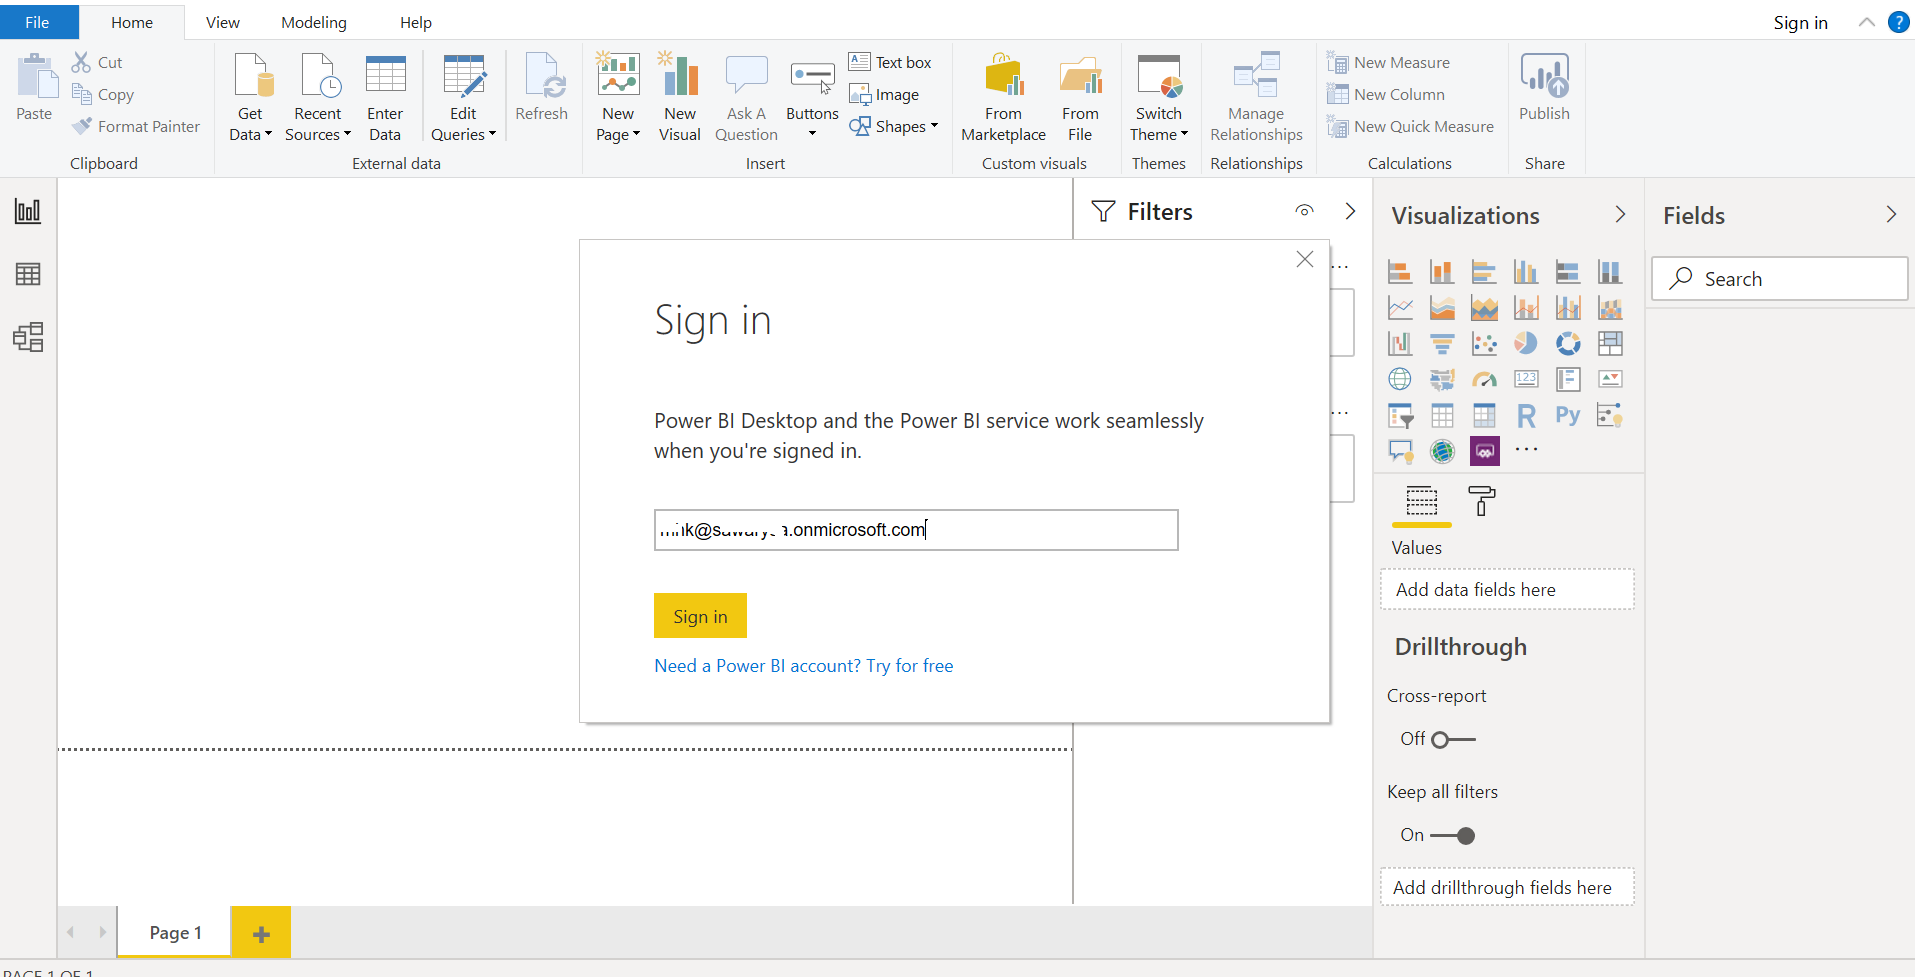Switch to Data view in left sidebar
The image size is (1915, 977).
pyautogui.click(x=28, y=274)
